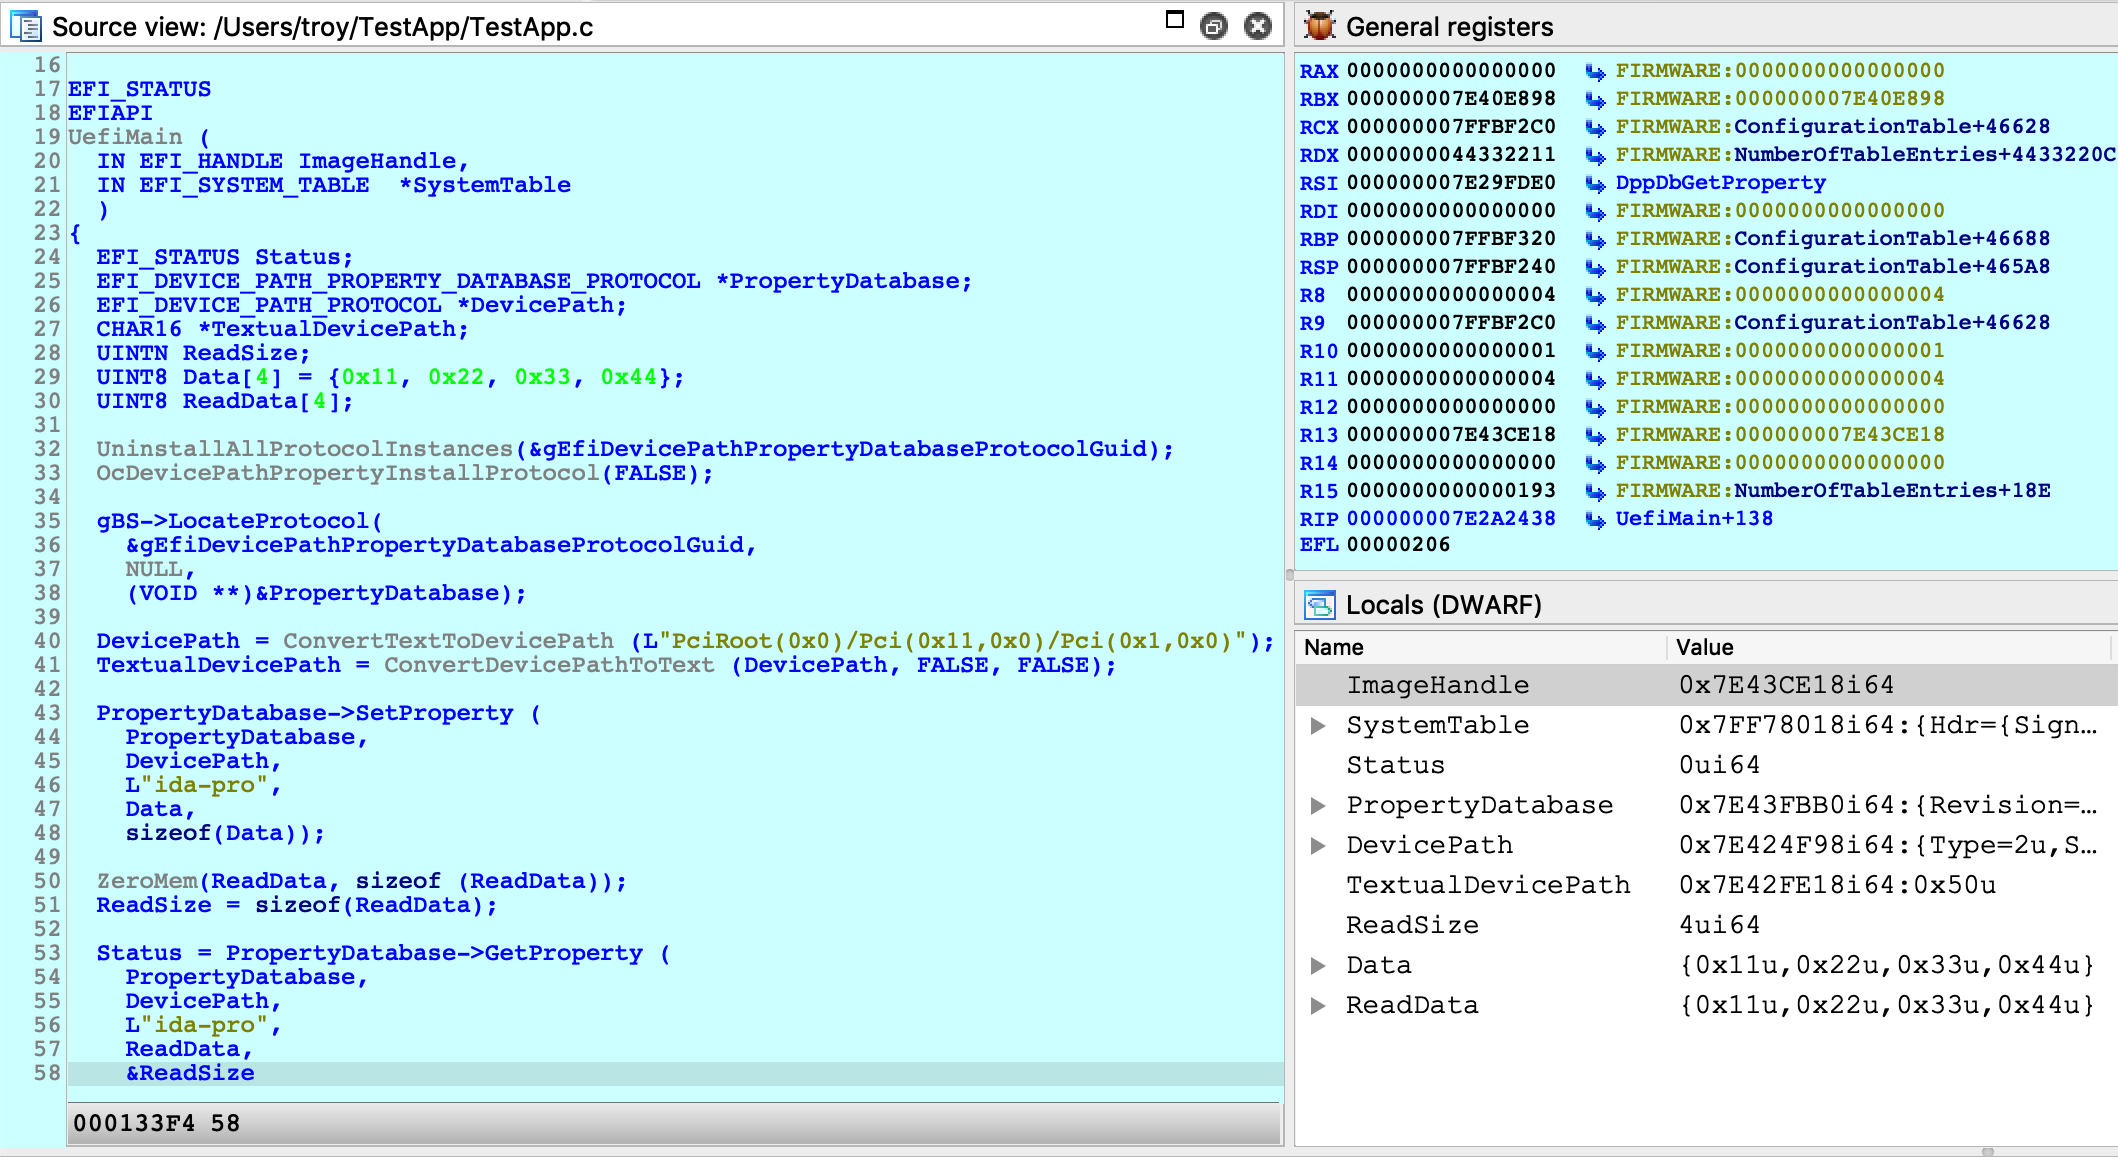
Task: Click the R15 register jump arrow
Action: coord(1595,491)
